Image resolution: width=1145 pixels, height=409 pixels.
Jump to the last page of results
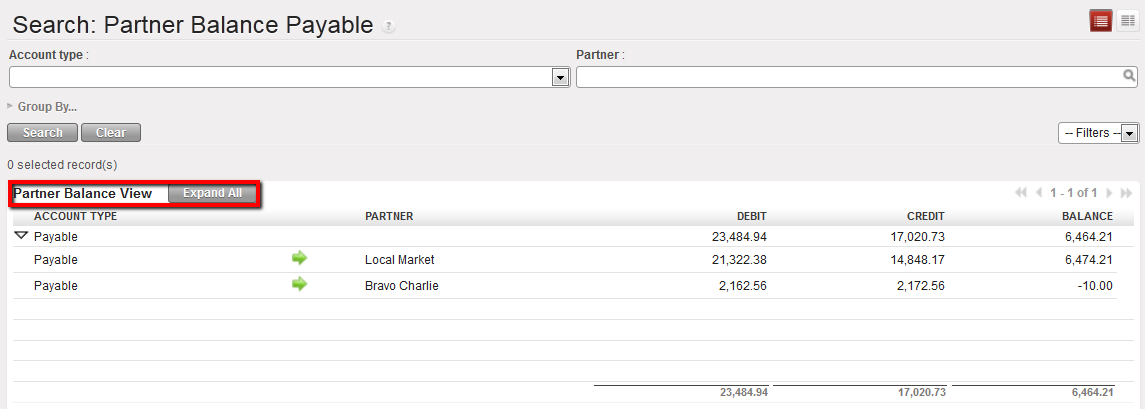click(x=1126, y=193)
